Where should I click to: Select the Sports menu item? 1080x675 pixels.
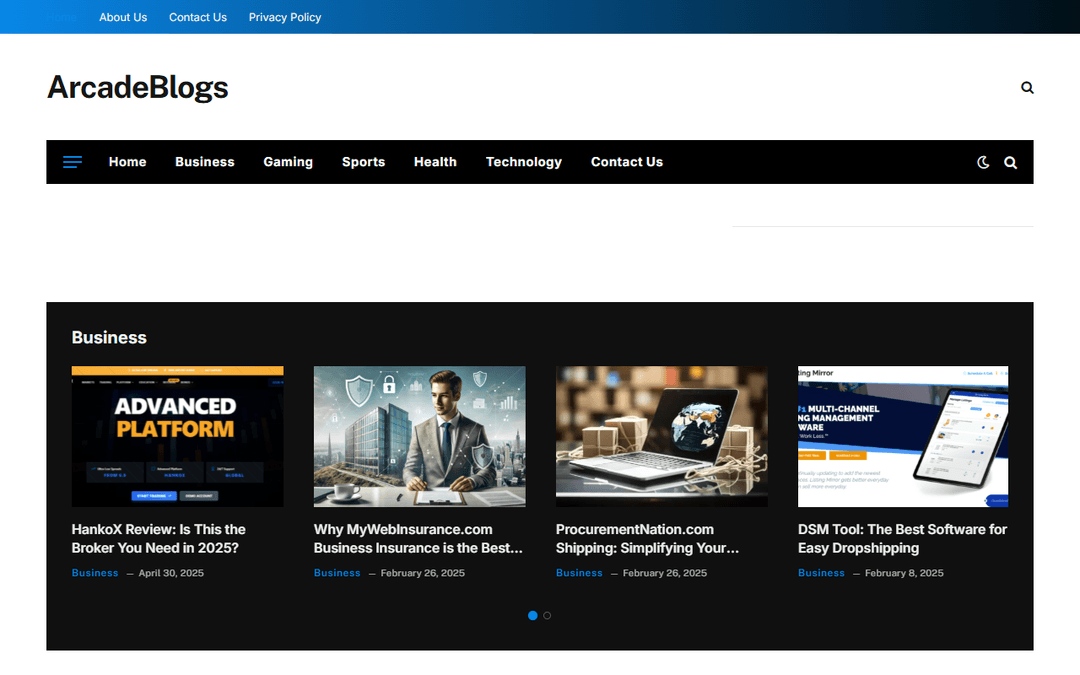[x=363, y=162]
